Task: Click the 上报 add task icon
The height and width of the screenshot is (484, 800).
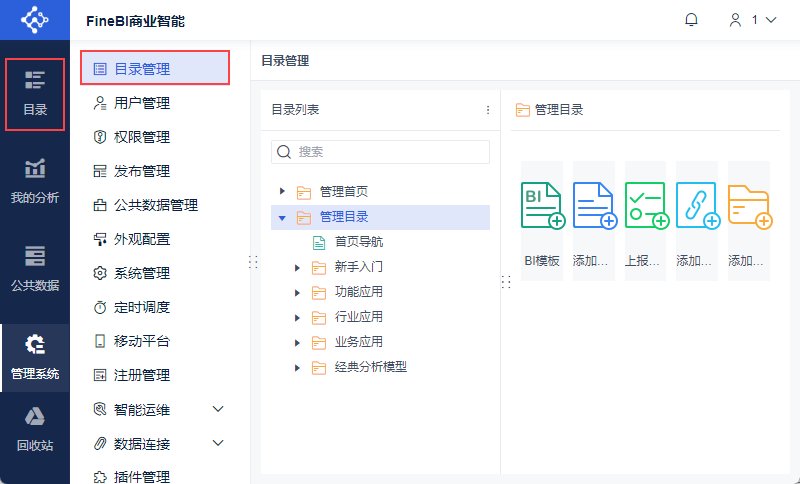Action: [x=646, y=206]
